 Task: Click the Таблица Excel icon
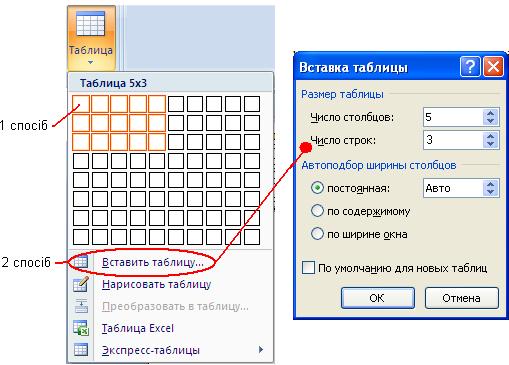[x=81, y=328]
